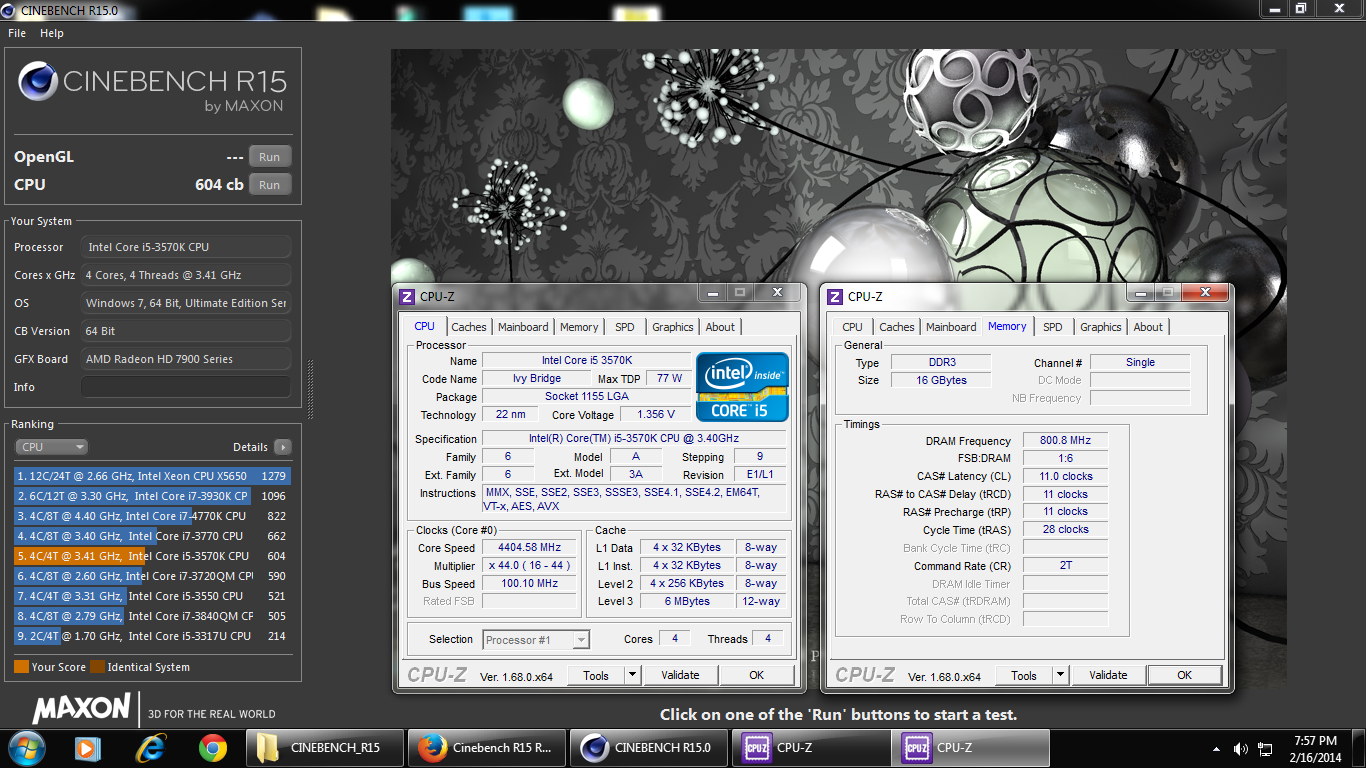Click OK in left CPU-Z window
1366x768 pixels.
pos(757,675)
